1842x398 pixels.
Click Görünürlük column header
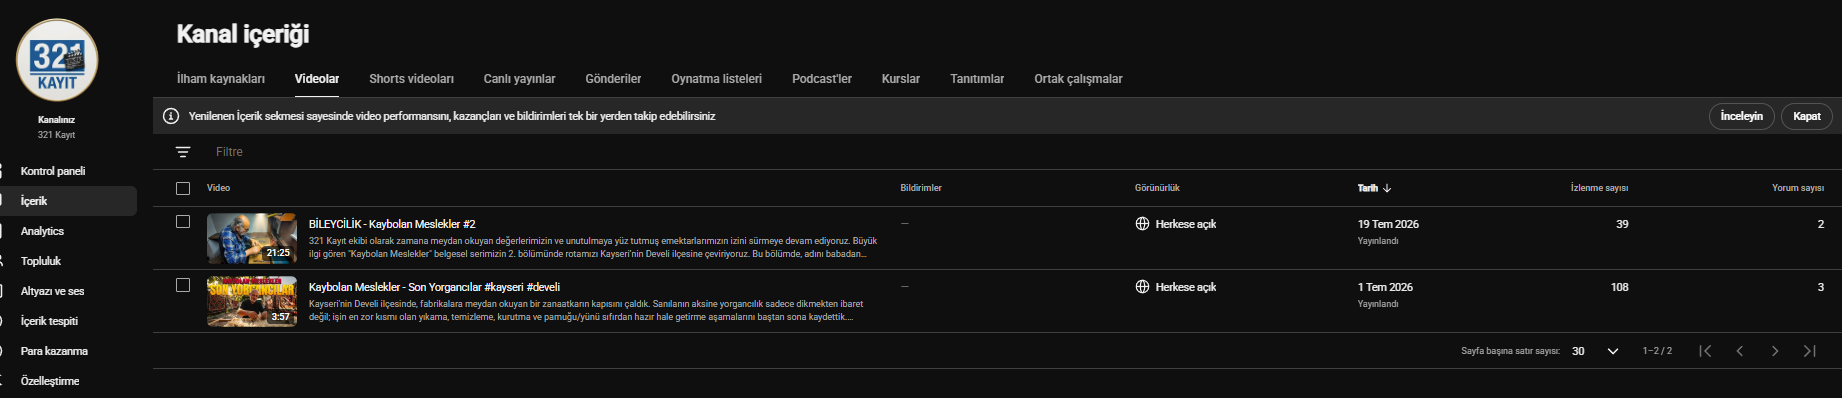coord(1157,188)
